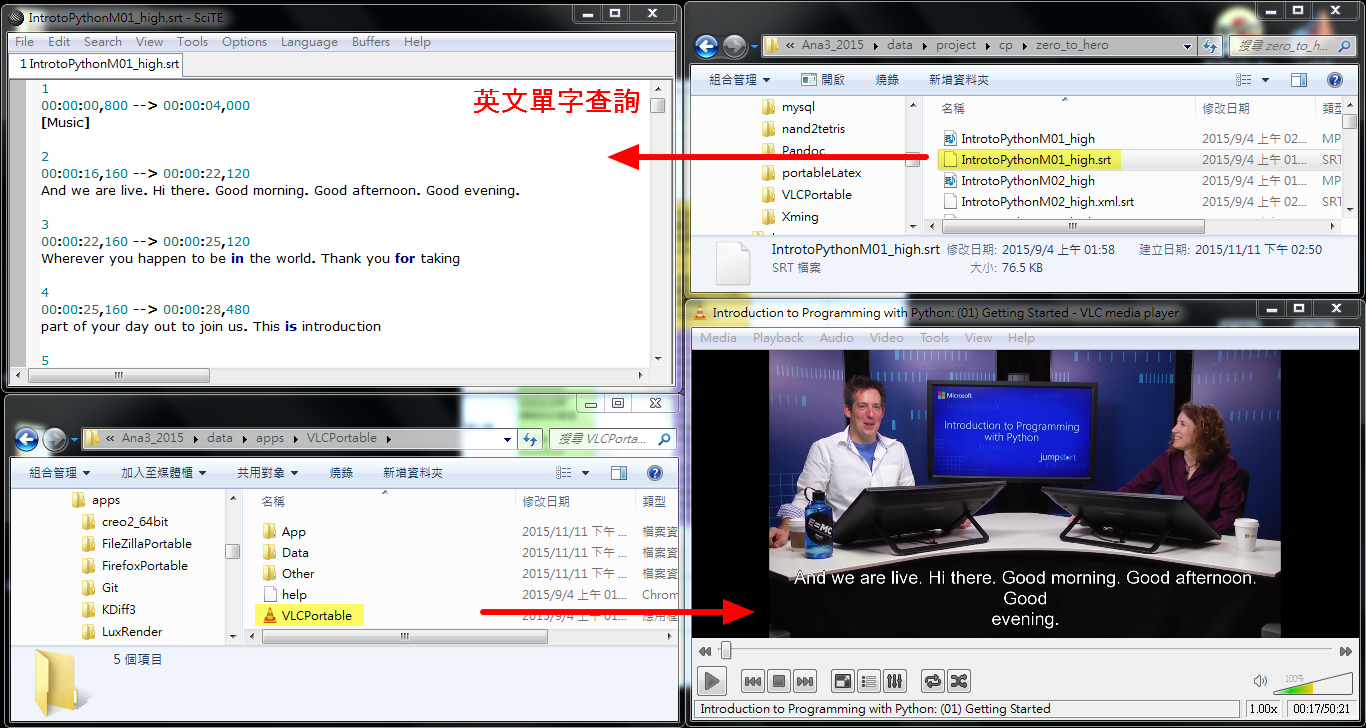The width and height of the screenshot is (1366, 728).
Task: Select IntrotoPythonM02_high.xml.srt file
Action: click(1037, 202)
